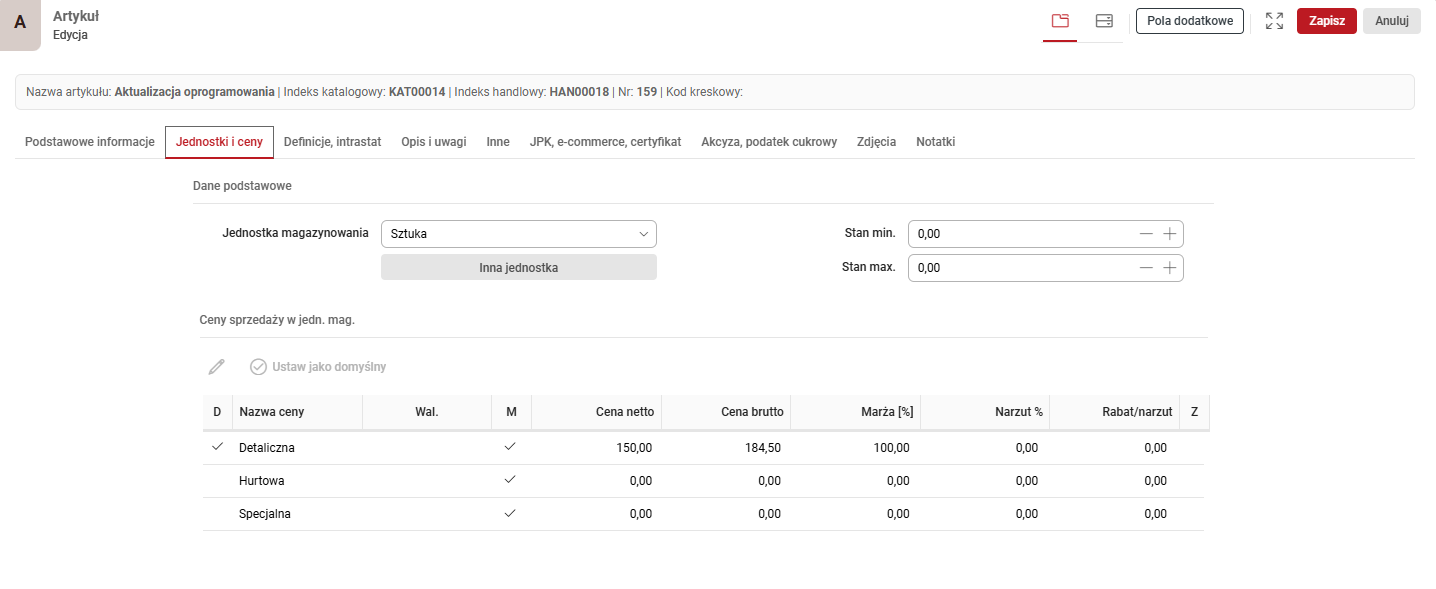Click the Stan max. input field

[1020, 268]
